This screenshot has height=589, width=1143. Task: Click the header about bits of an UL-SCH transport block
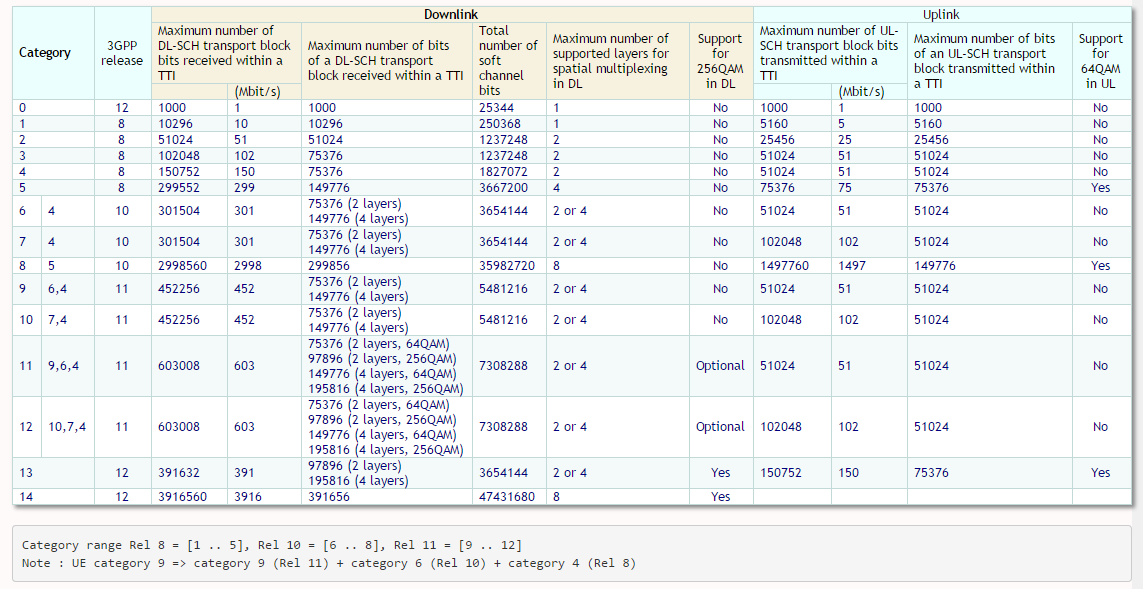tap(989, 61)
